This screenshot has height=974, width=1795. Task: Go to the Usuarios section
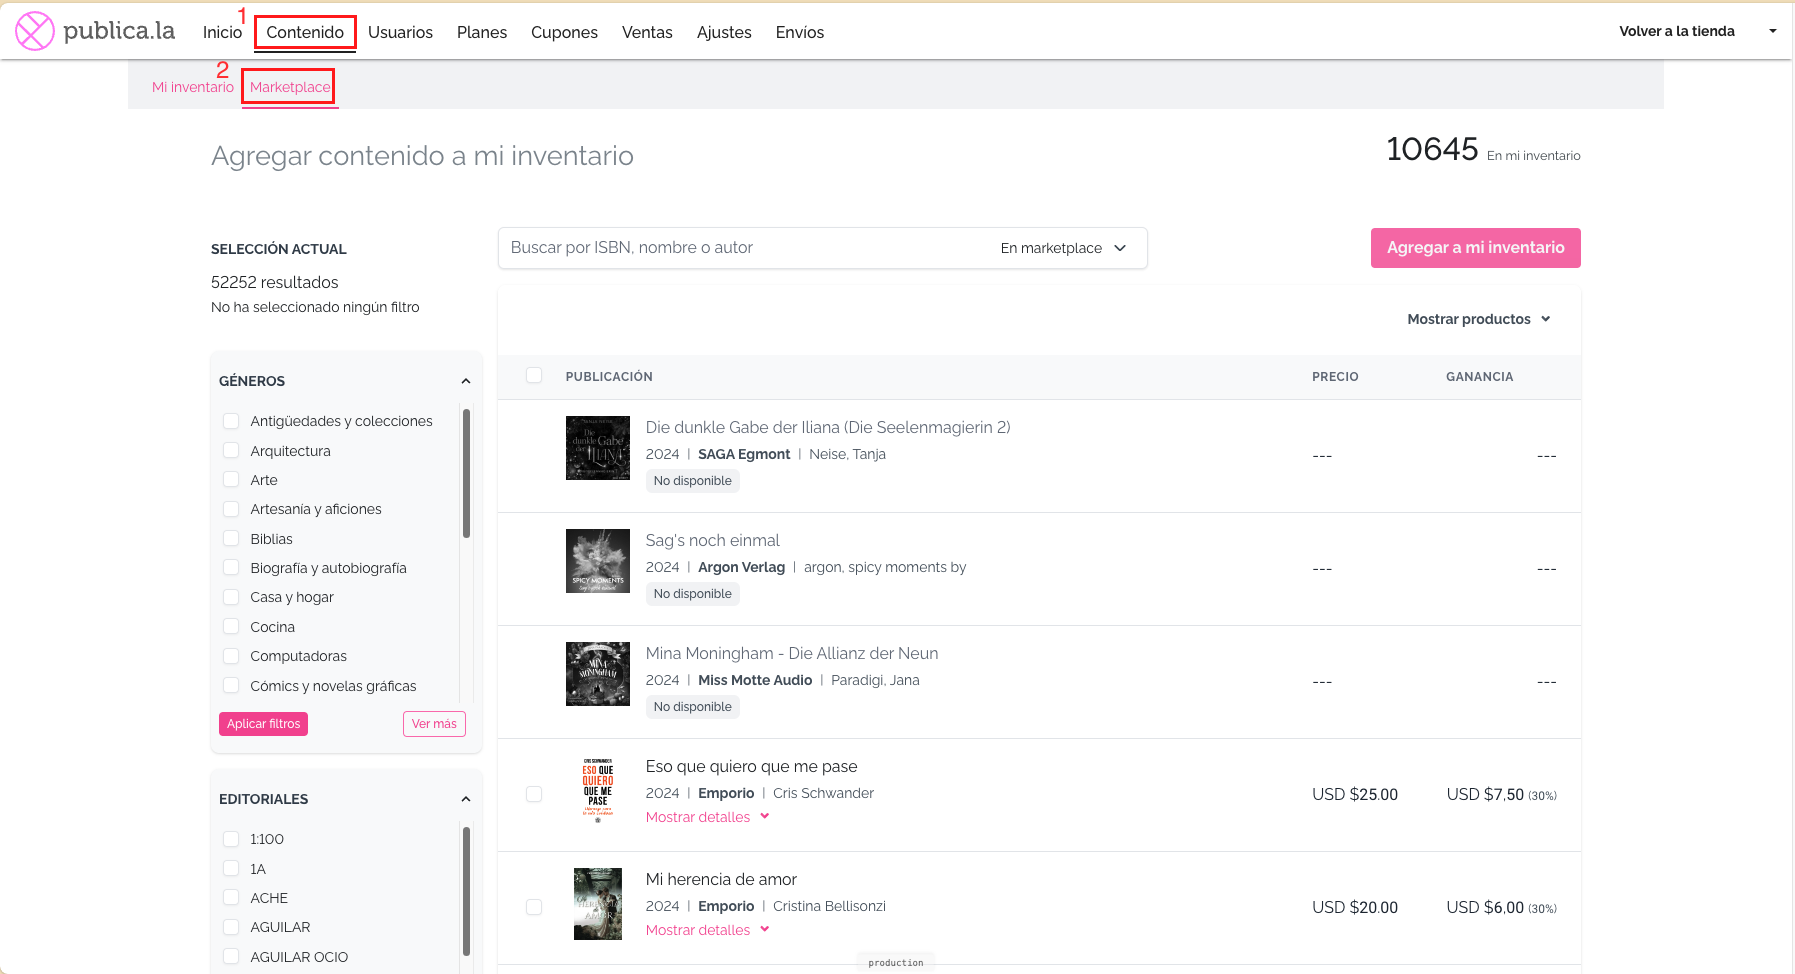click(x=400, y=32)
